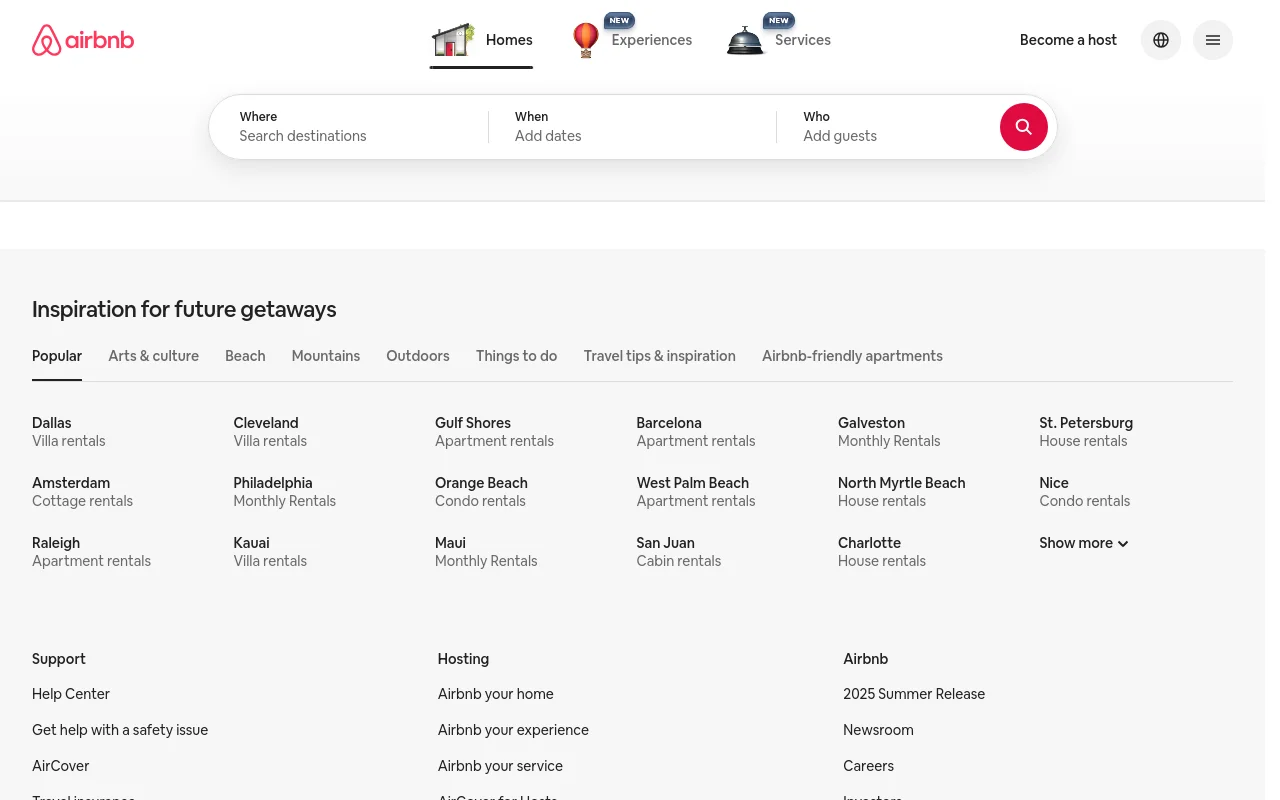Click the red search magnifier button

[x=1024, y=127]
